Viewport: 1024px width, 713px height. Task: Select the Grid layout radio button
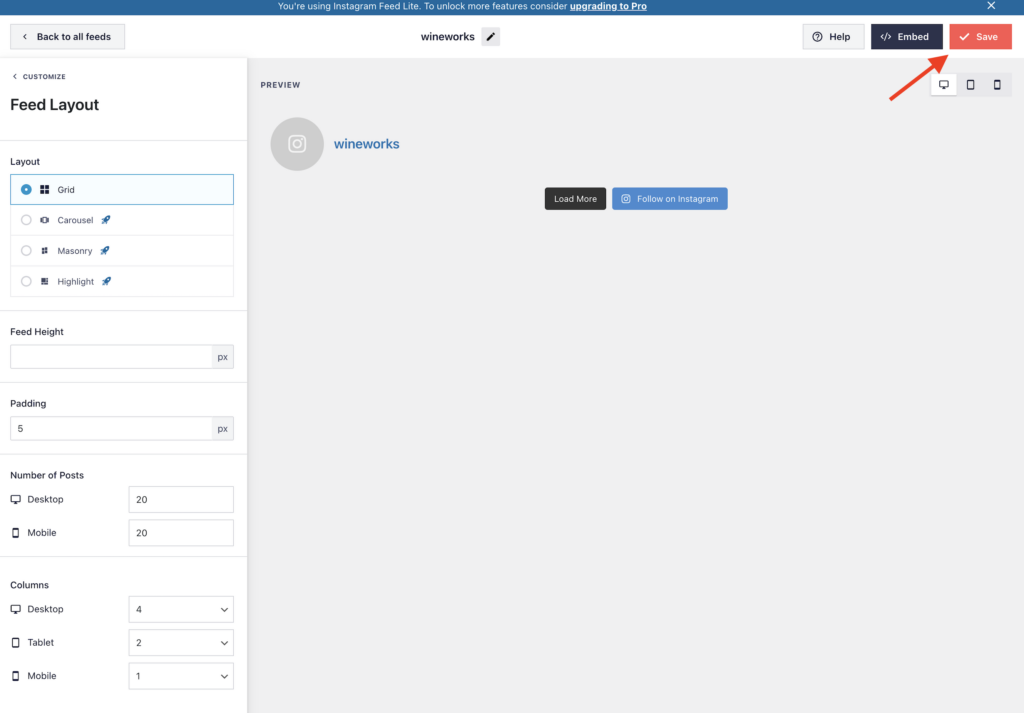click(26, 189)
